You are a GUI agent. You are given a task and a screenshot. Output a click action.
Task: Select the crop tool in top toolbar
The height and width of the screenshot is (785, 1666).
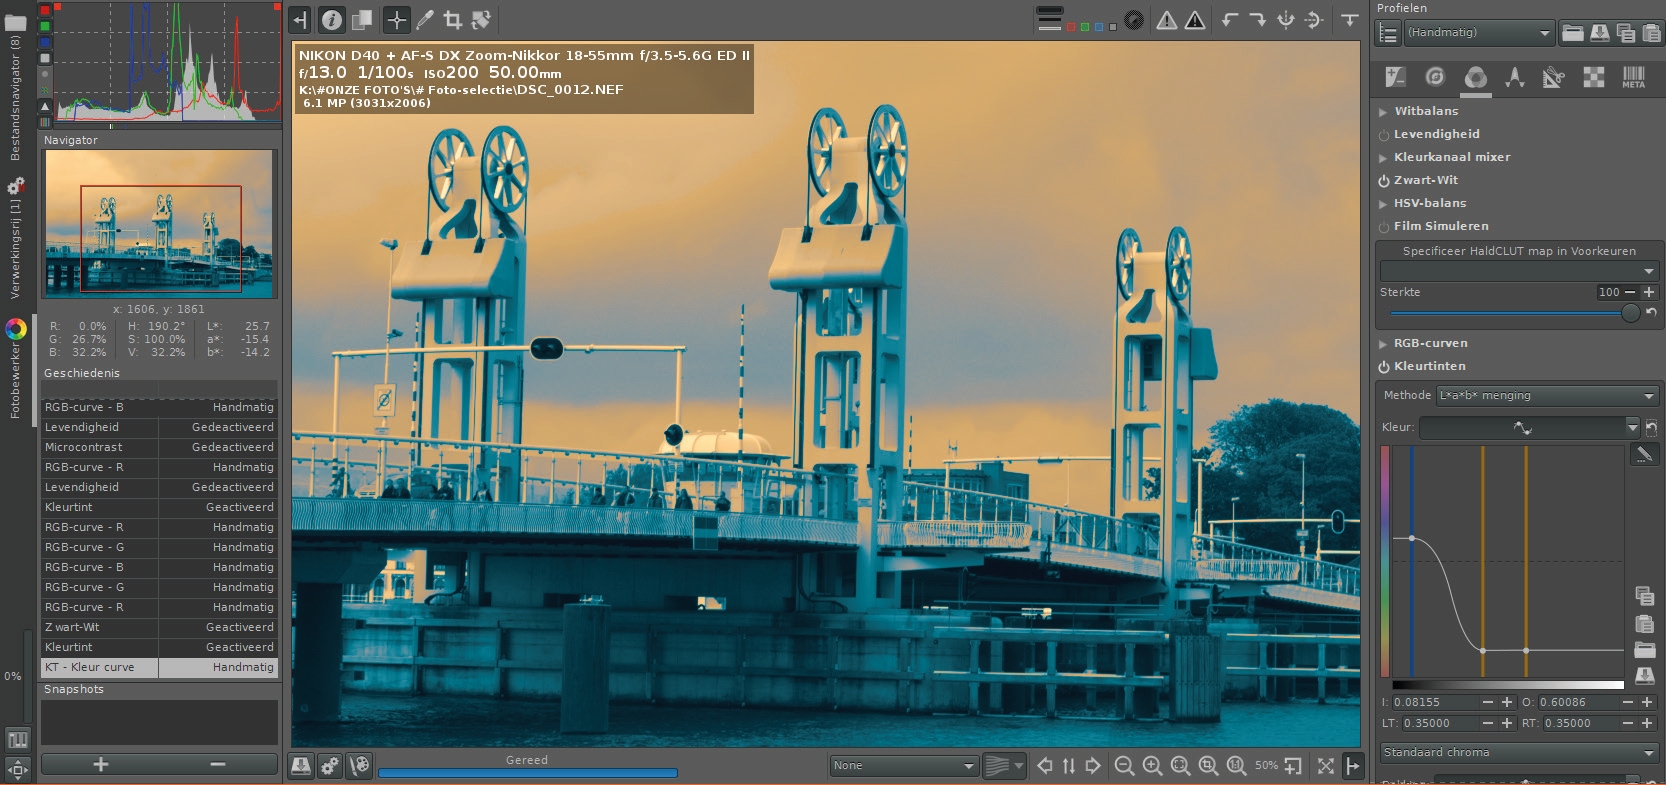[452, 20]
